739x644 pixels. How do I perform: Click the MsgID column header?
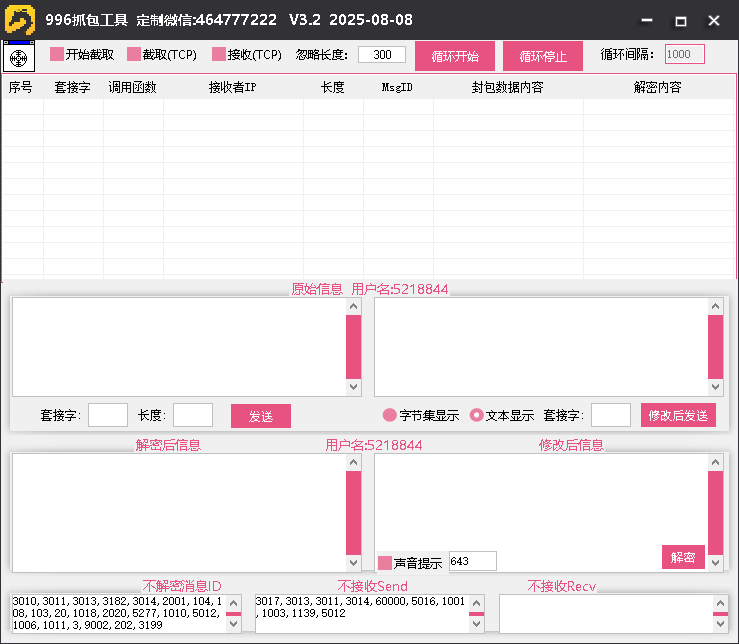coord(397,88)
